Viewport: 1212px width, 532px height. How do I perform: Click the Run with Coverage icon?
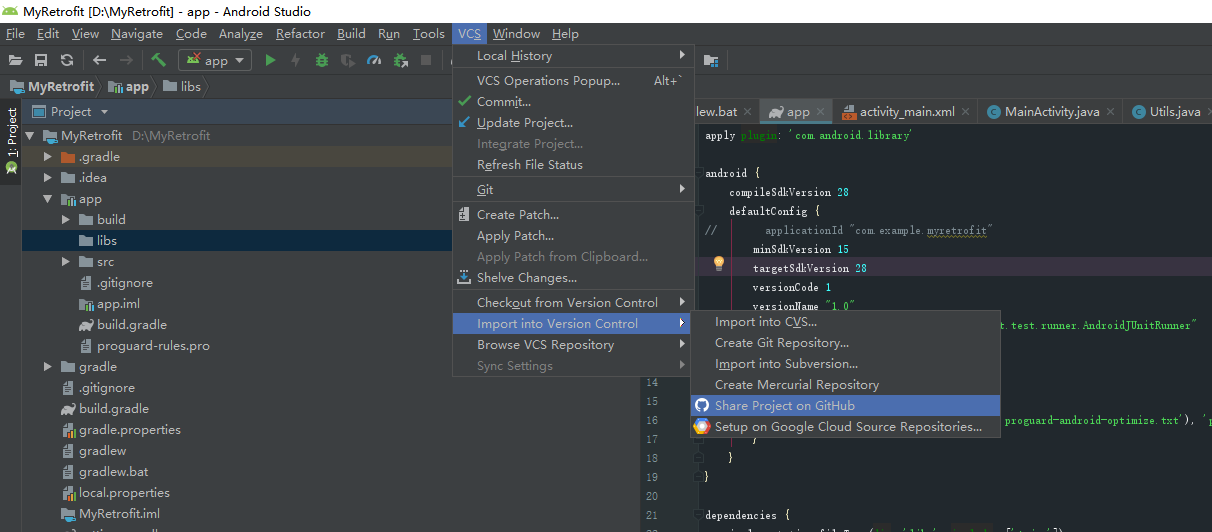coord(348,60)
